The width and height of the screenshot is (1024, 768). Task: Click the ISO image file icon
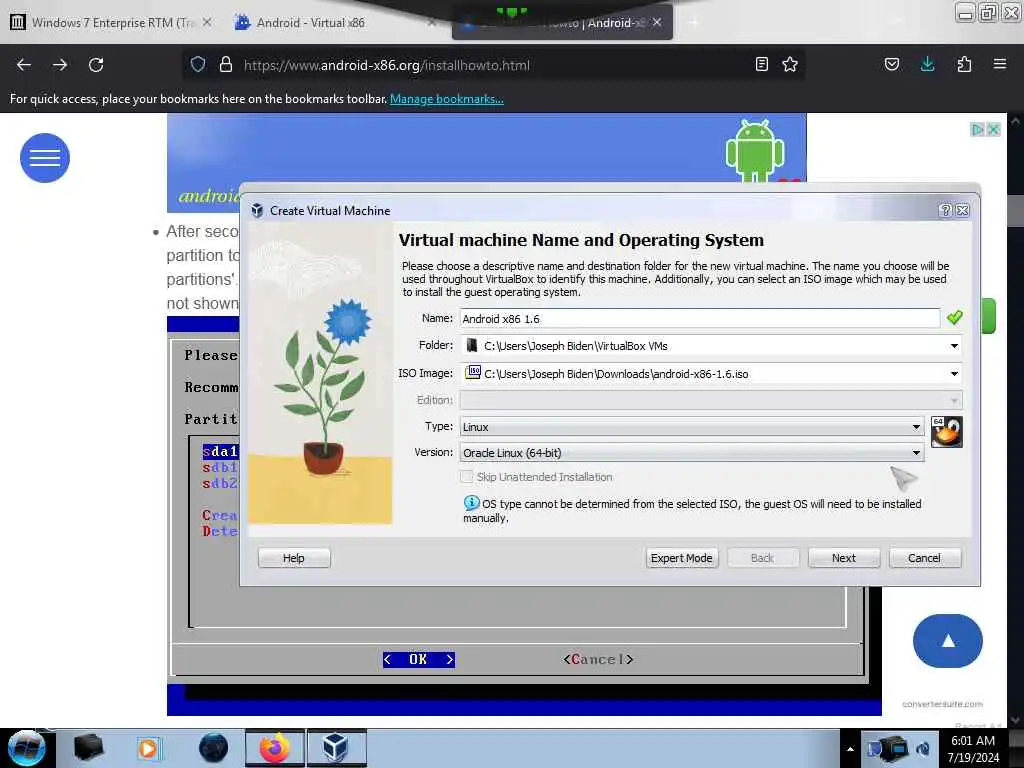pos(473,372)
